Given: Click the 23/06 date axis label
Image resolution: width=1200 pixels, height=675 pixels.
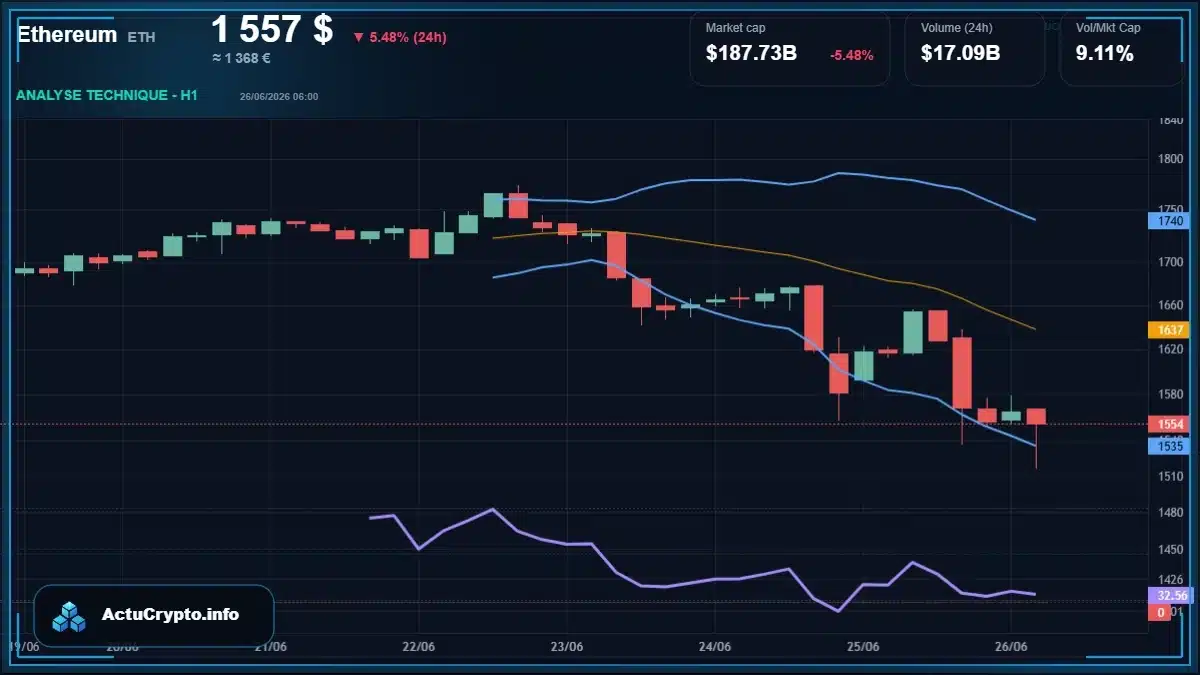Looking at the screenshot, I should 566,647.
